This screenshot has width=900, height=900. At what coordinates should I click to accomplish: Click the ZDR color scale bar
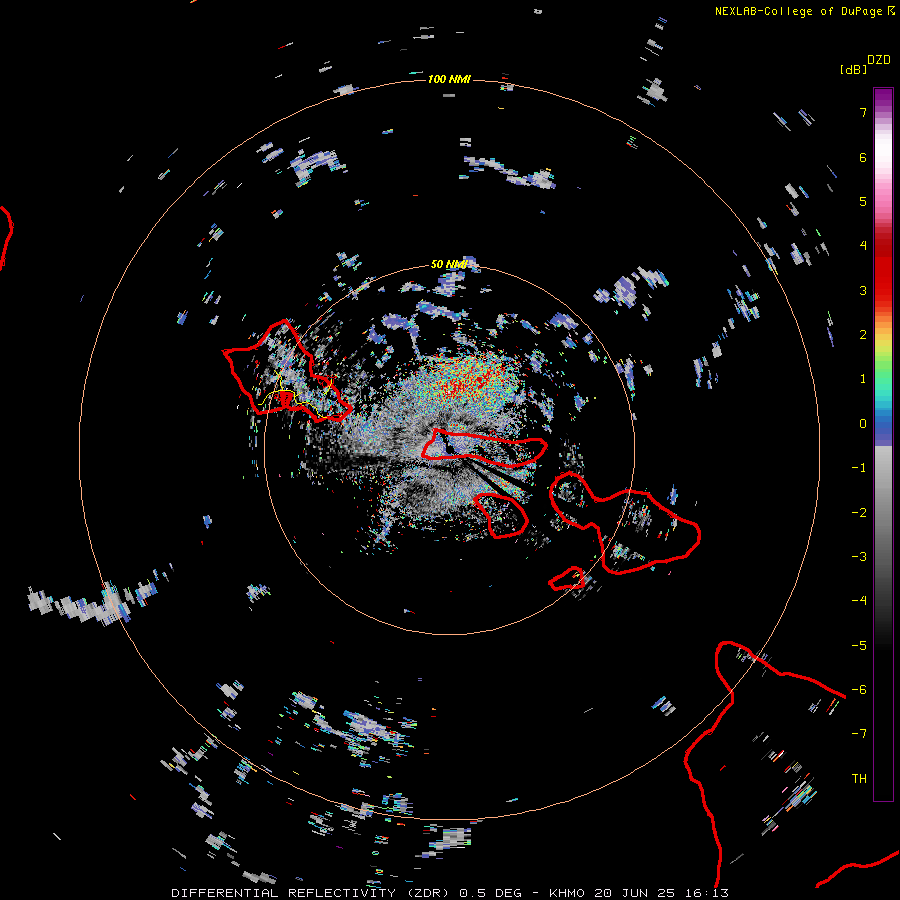pos(883,444)
